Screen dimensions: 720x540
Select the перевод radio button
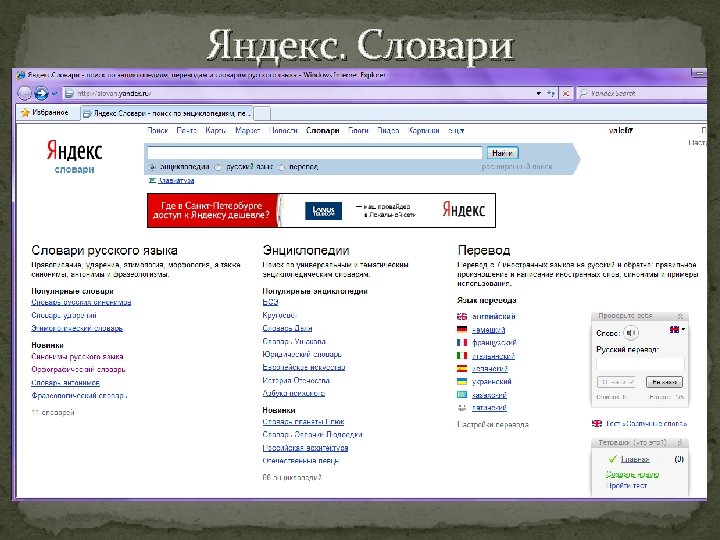pyautogui.click(x=281, y=167)
